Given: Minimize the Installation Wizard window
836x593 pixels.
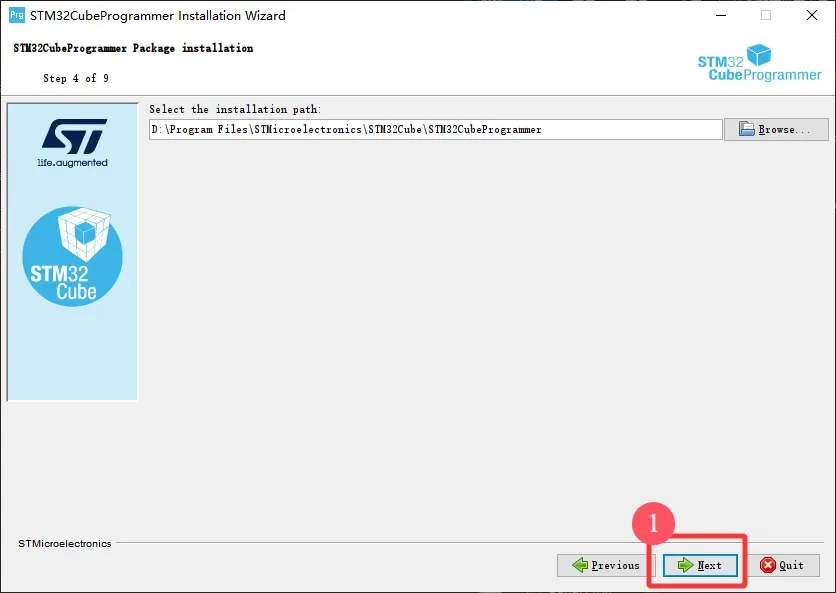Looking at the screenshot, I should coord(720,15).
